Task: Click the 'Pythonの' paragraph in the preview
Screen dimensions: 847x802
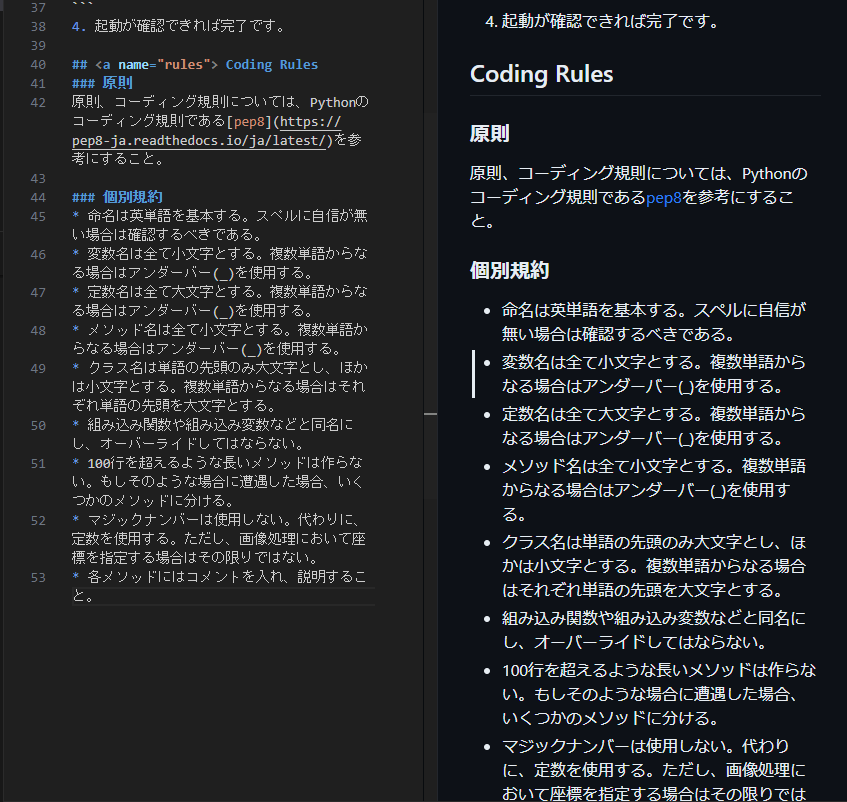Action: point(638,197)
